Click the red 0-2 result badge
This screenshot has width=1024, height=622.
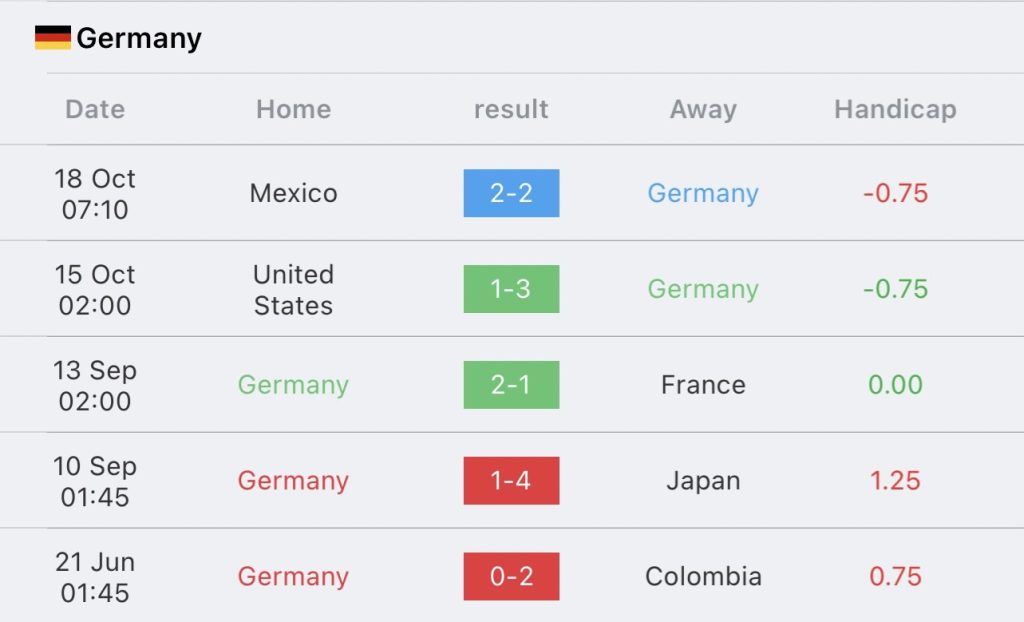pyautogui.click(x=511, y=576)
